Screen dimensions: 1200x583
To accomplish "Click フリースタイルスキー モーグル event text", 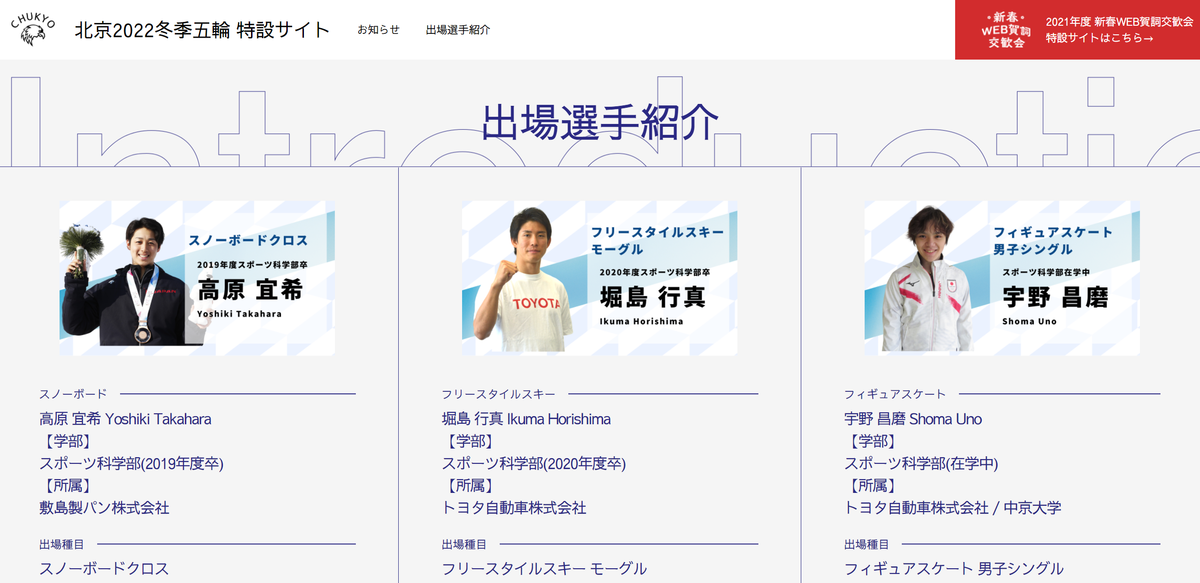I will click(544, 568).
